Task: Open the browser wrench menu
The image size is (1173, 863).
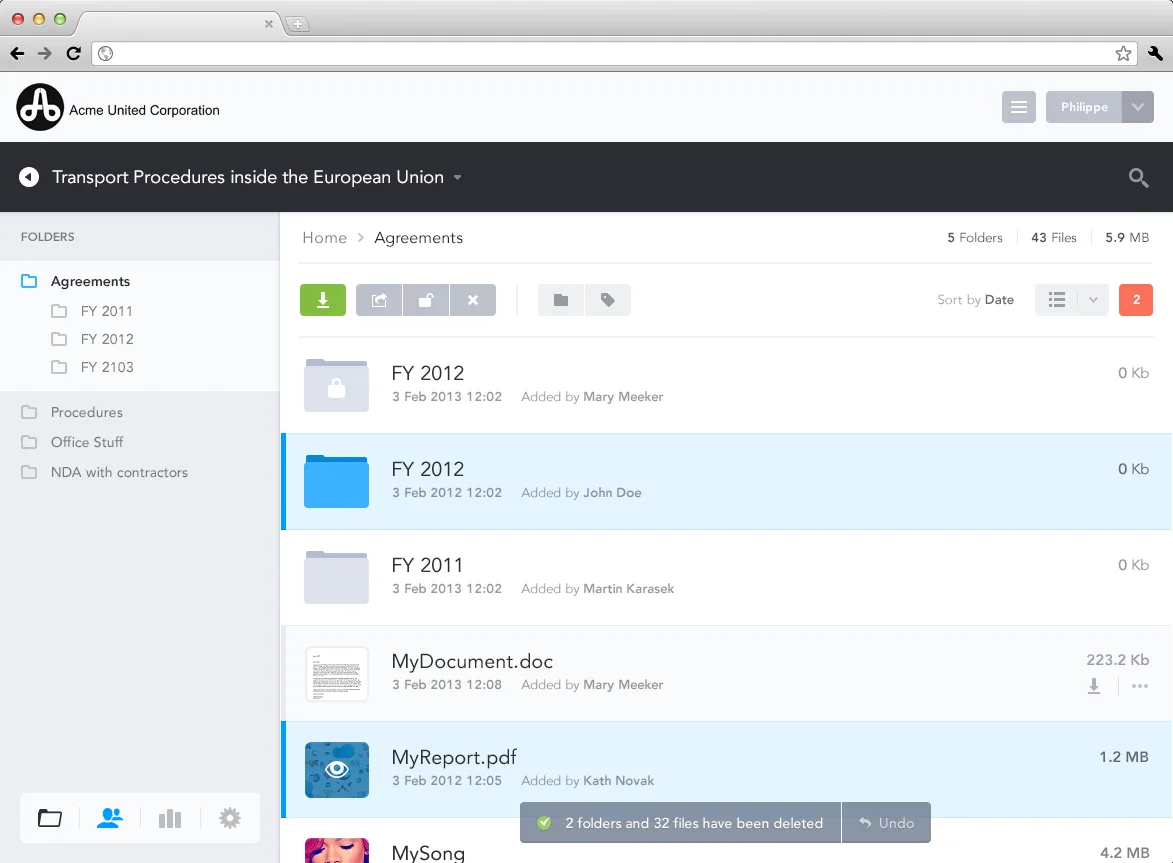Action: [x=1155, y=53]
